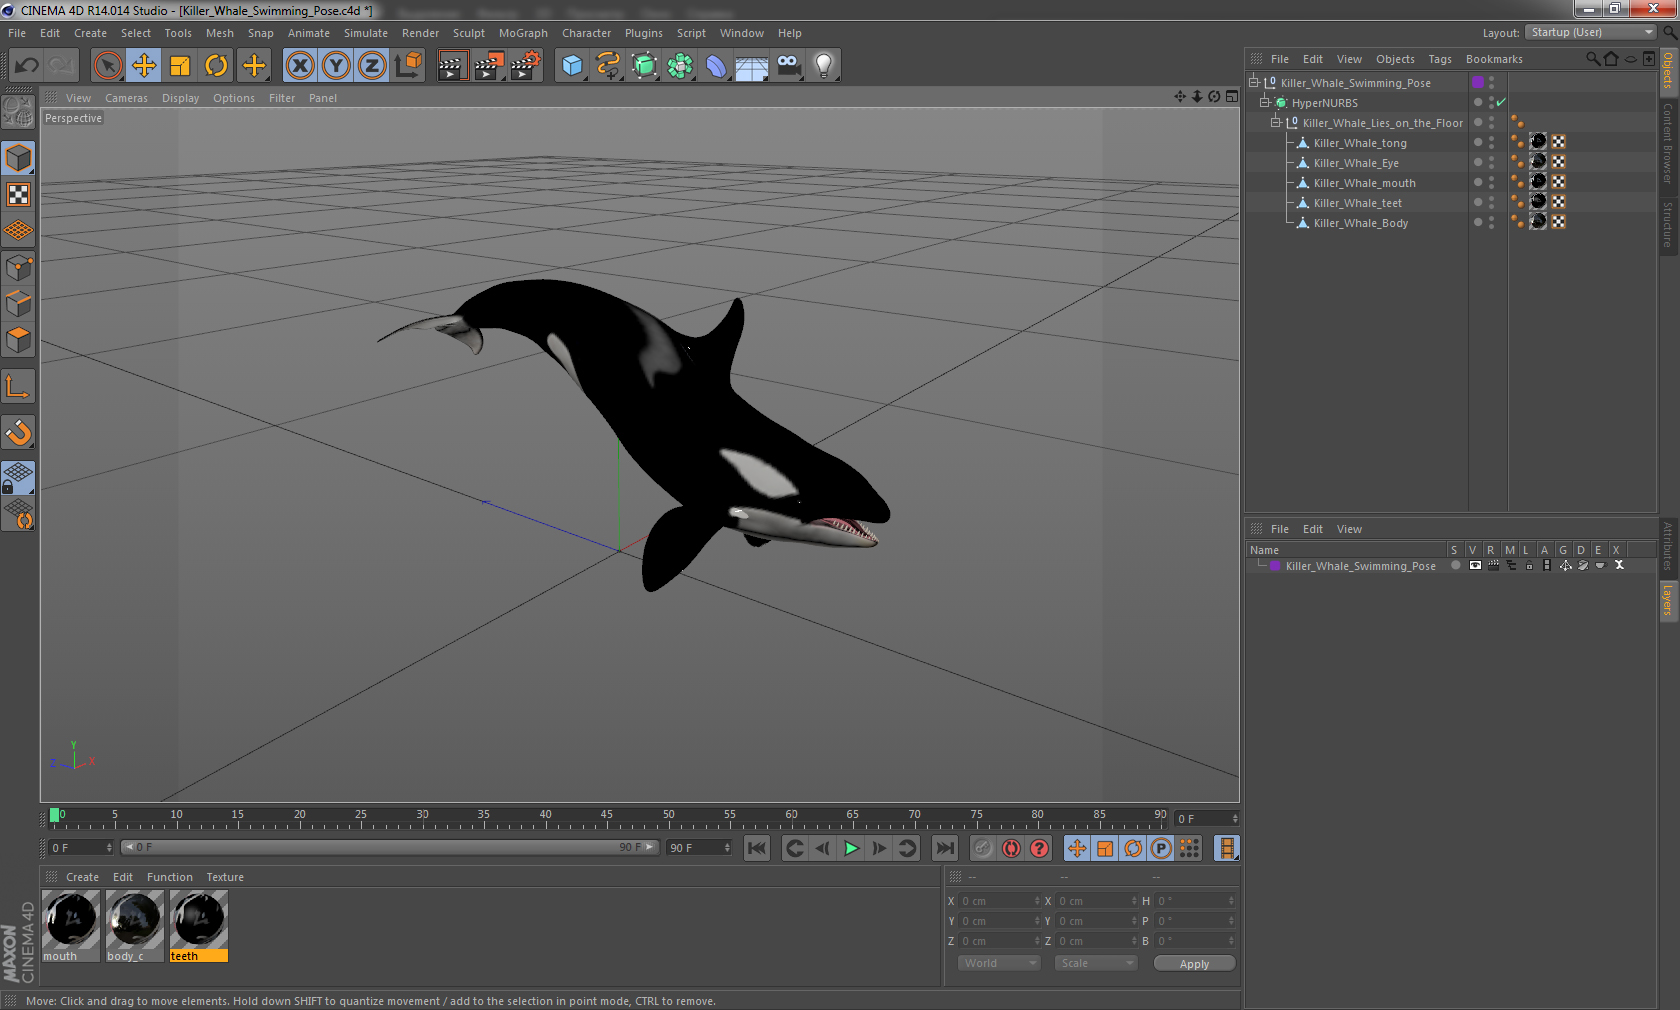Image resolution: width=1680 pixels, height=1010 pixels.
Task: Collapse the Killer_Whale_Swimming_Pose tree node
Action: [x=1253, y=82]
